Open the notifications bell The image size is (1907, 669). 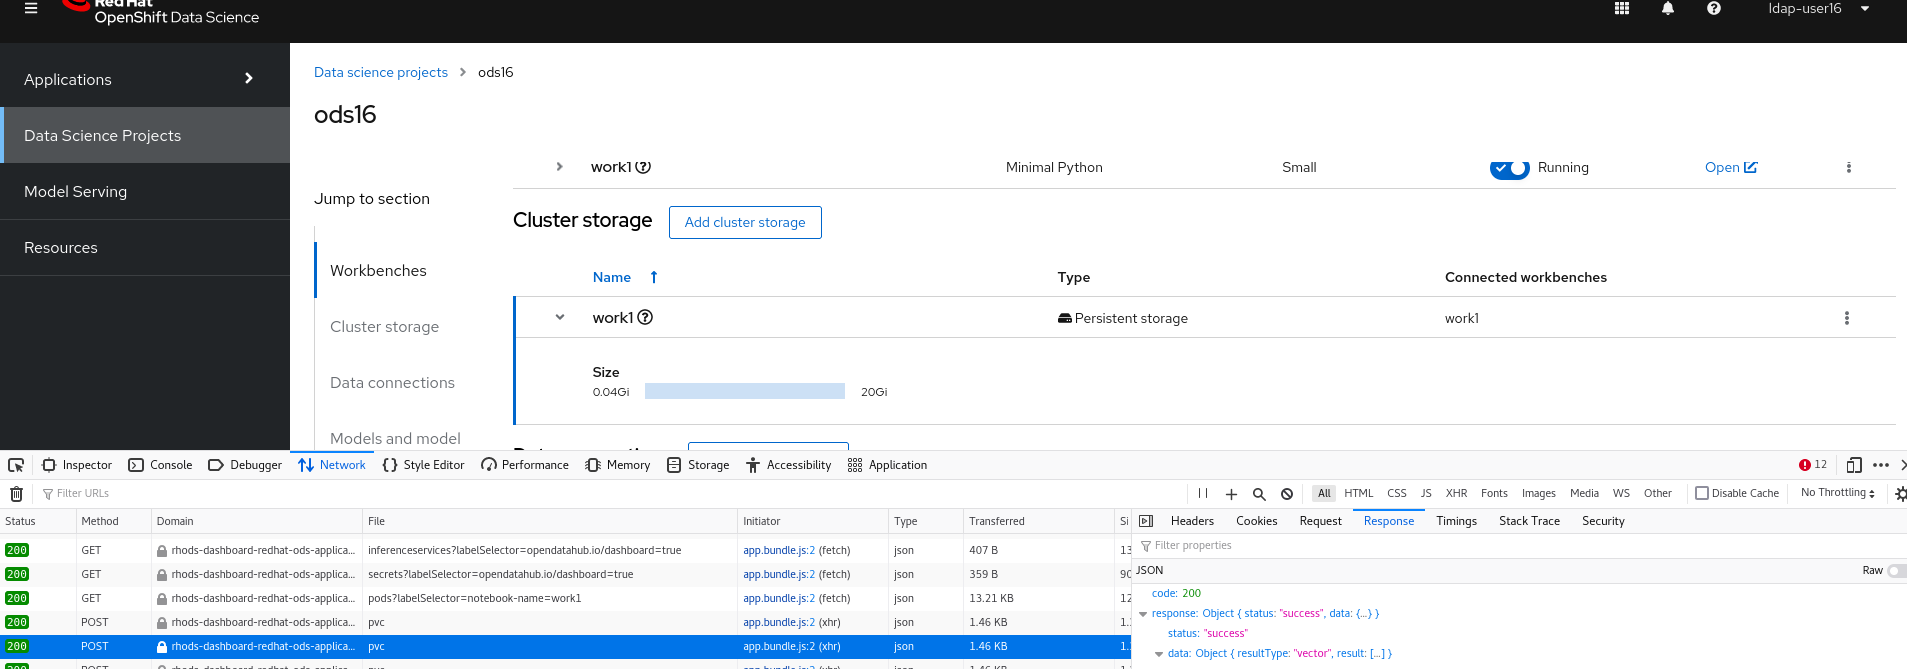[x=1668, y=8]
